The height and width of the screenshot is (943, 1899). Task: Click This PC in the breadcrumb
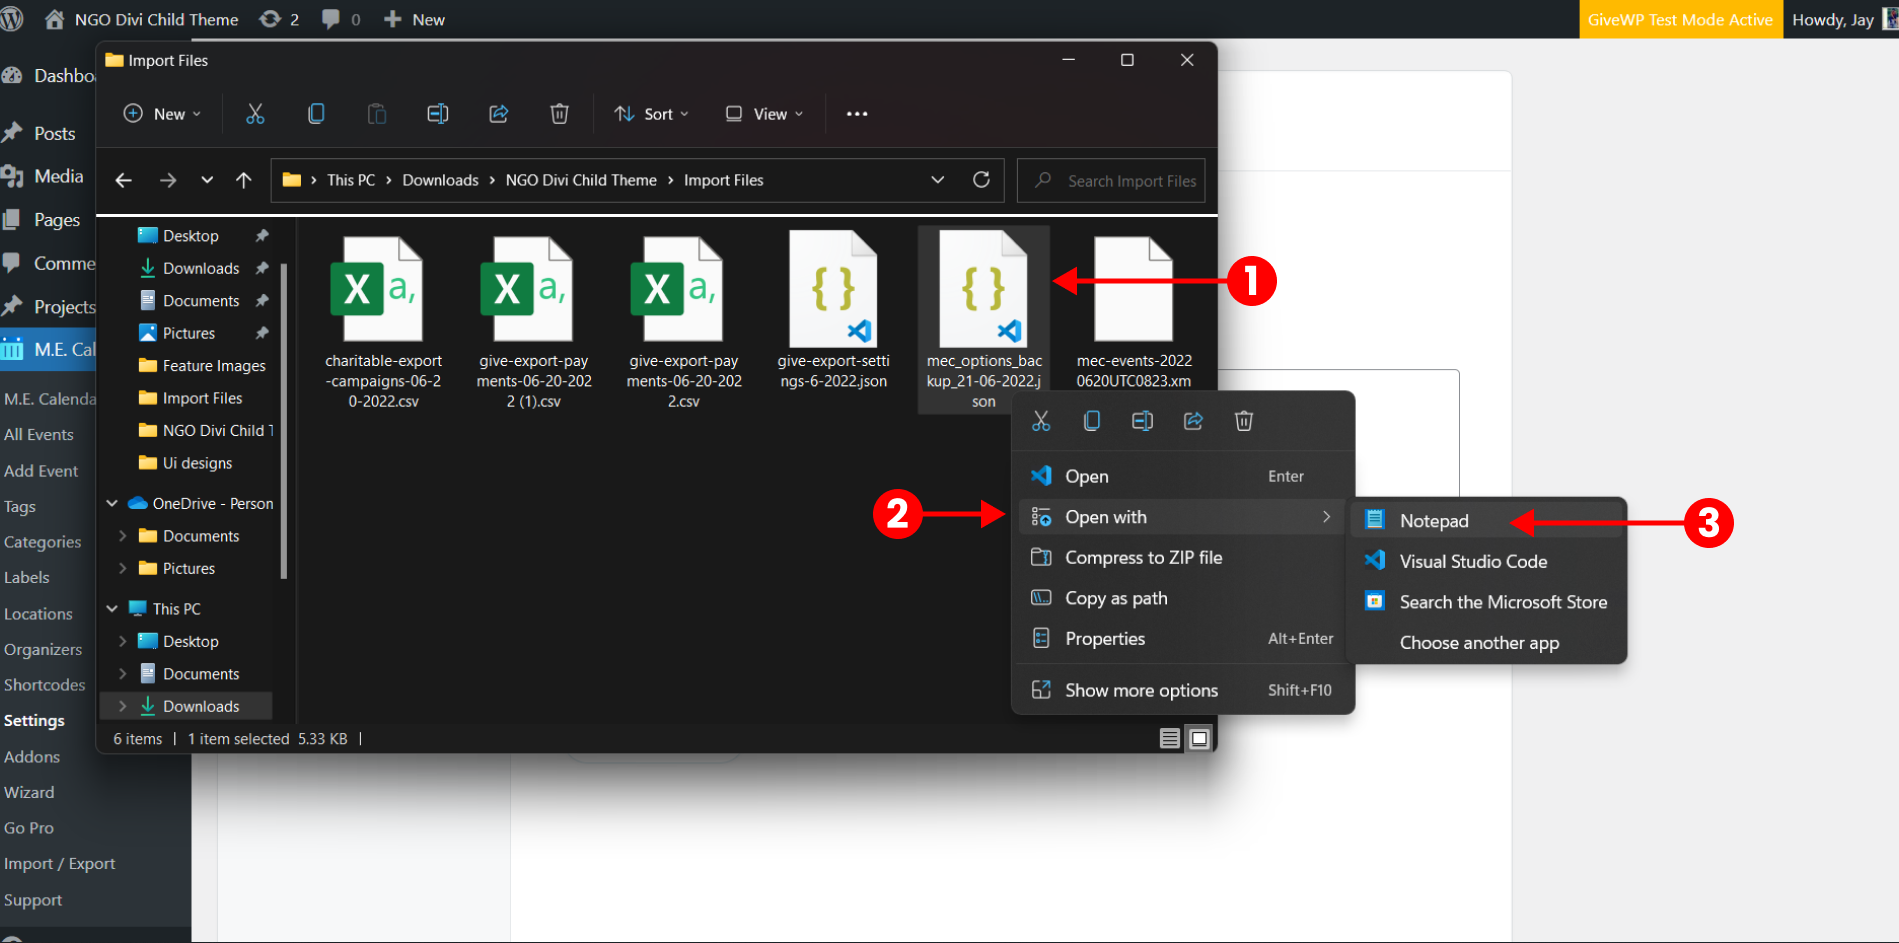tap(351, 180)
